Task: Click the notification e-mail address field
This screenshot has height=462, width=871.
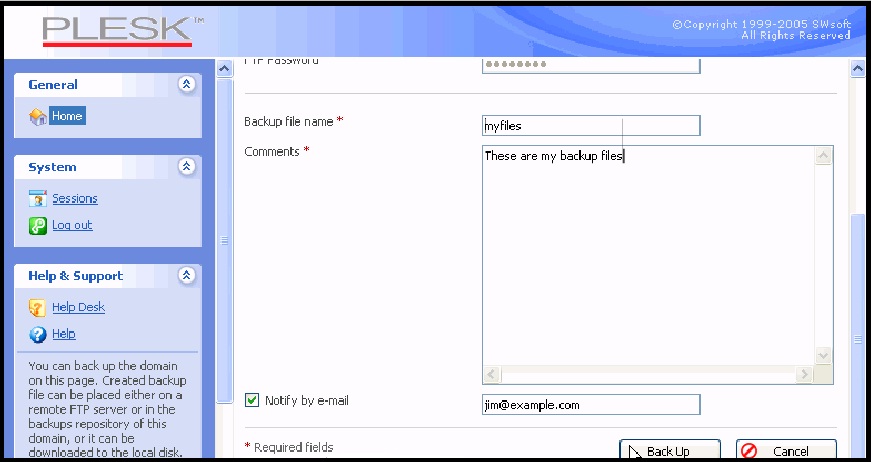Action: coord(591,405)
